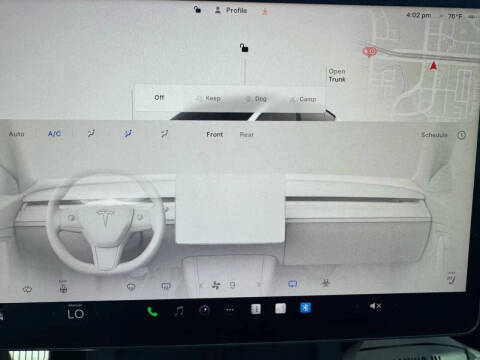Screen dimensions: 480x360
Task: Open the three-dots app launcher
Action: 230,310
